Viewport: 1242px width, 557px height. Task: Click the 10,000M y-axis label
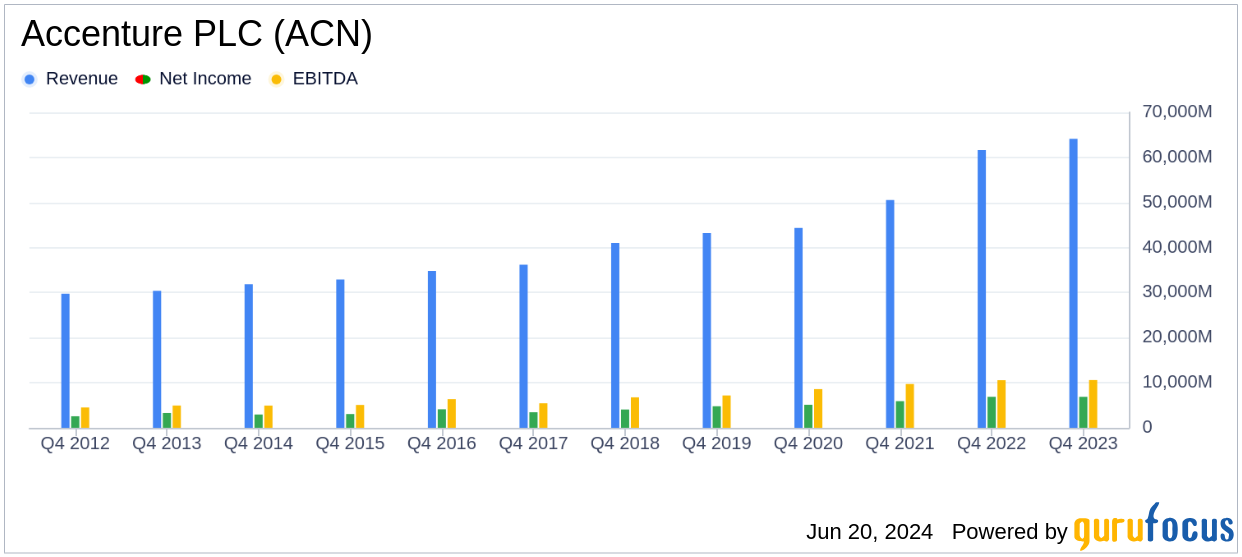pos(1175,382)
